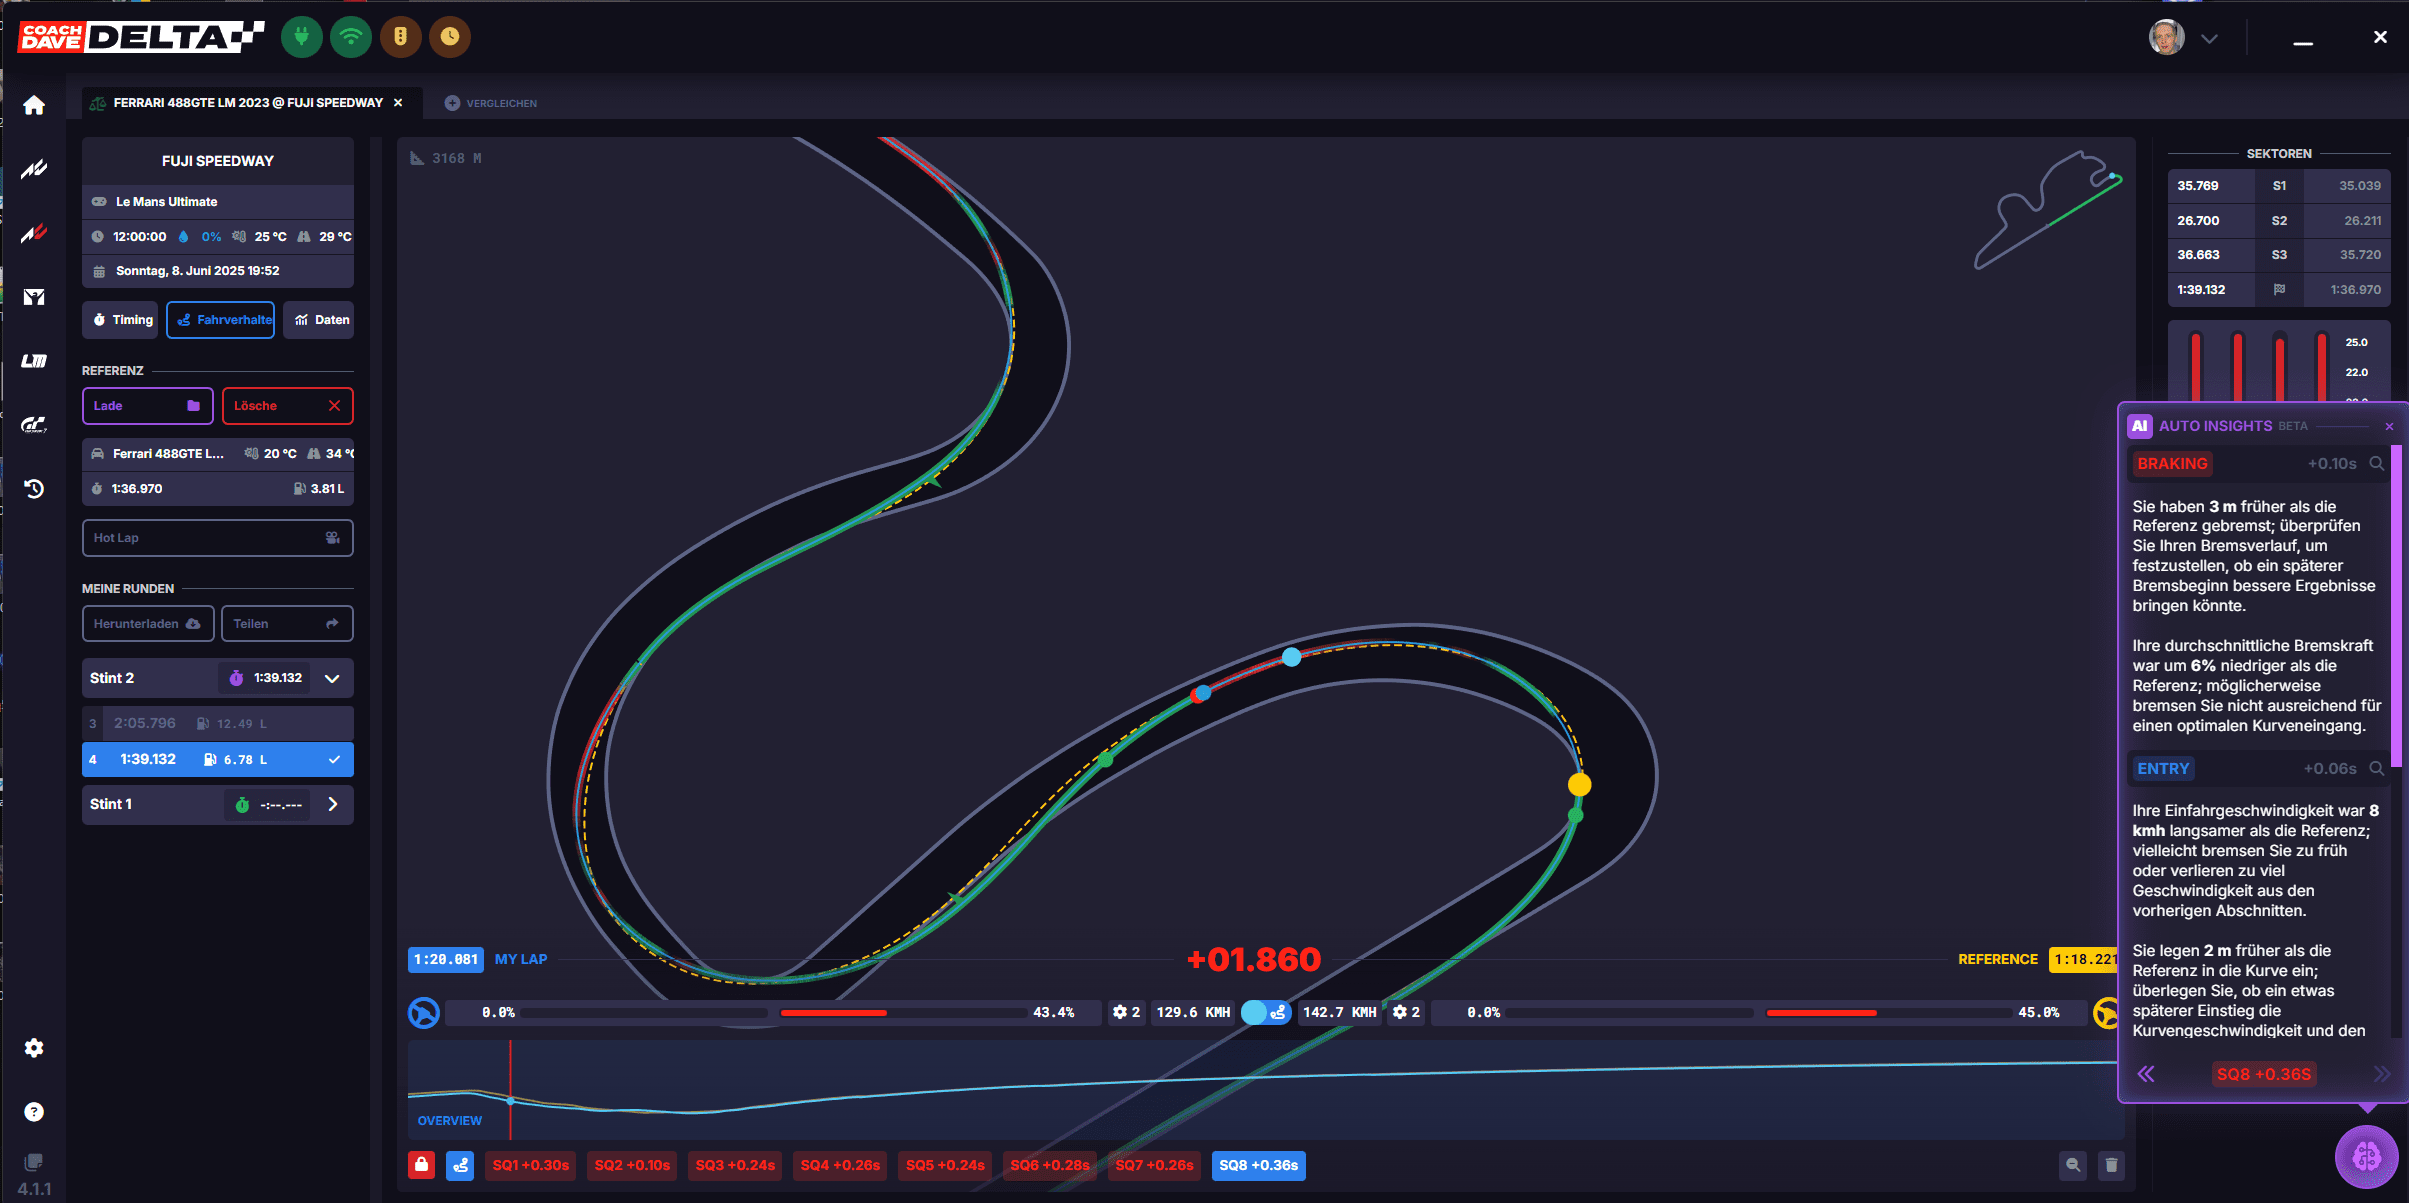
Task: Click the orange clock status icon
Action: [x=450, y=37]
